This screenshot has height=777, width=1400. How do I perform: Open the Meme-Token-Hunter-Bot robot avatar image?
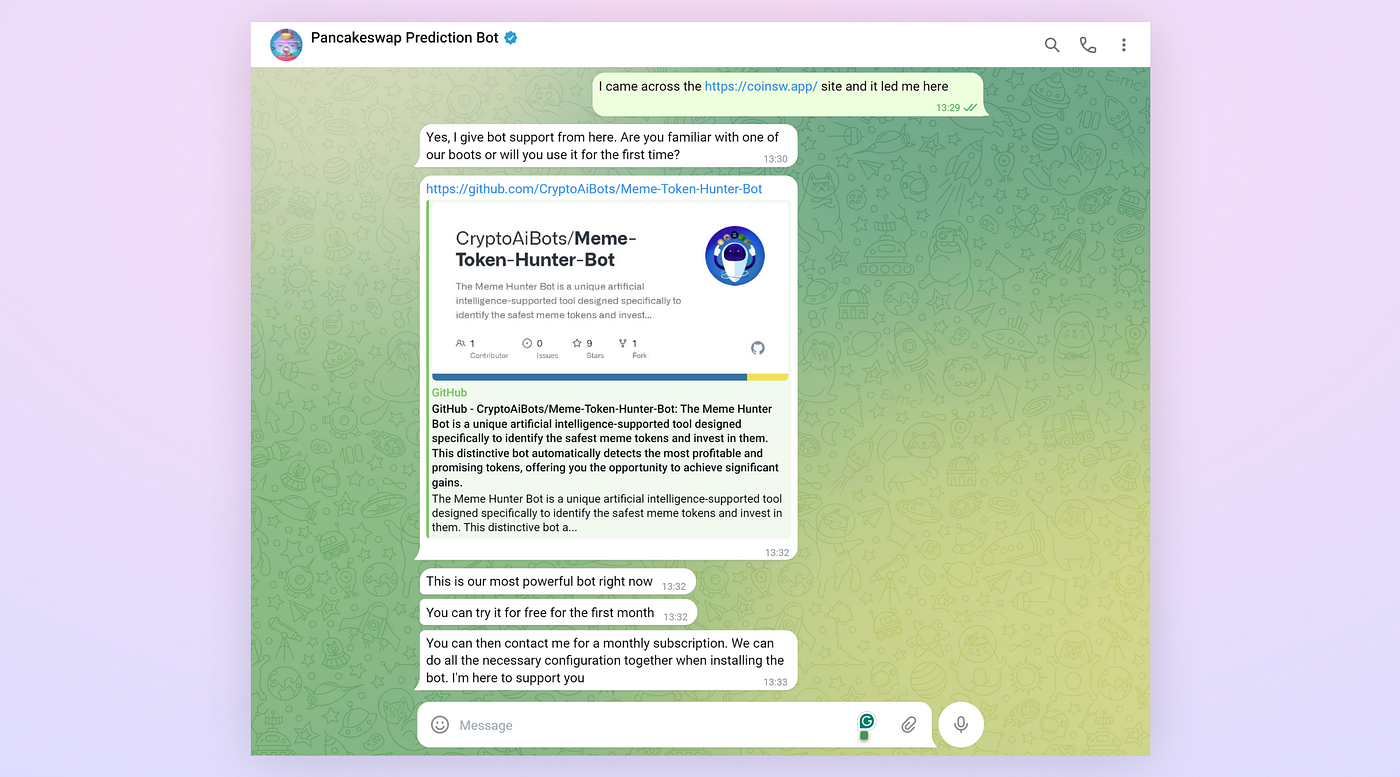pos(734,256)
